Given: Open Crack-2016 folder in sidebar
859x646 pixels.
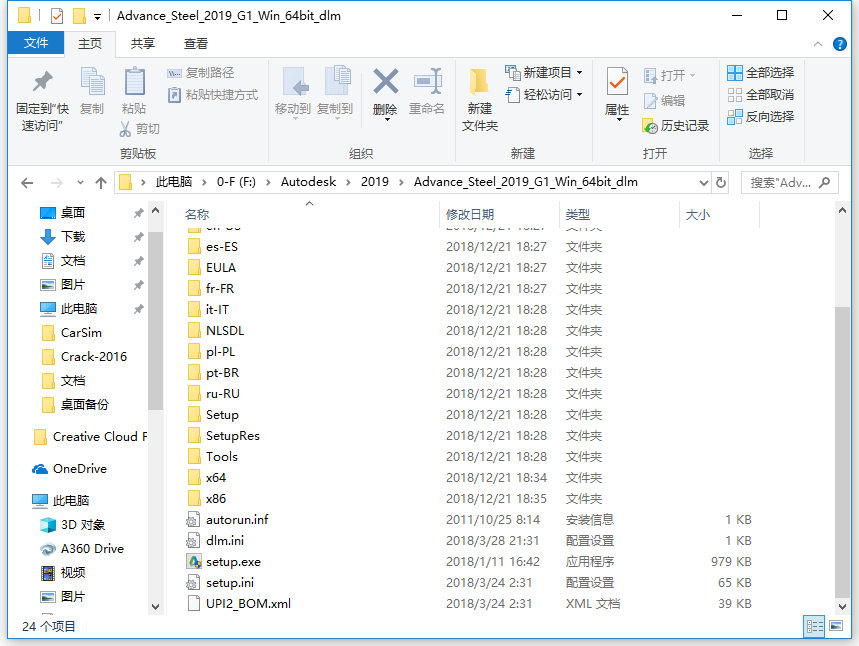Looking at the screenshot, I should (94, 357).
